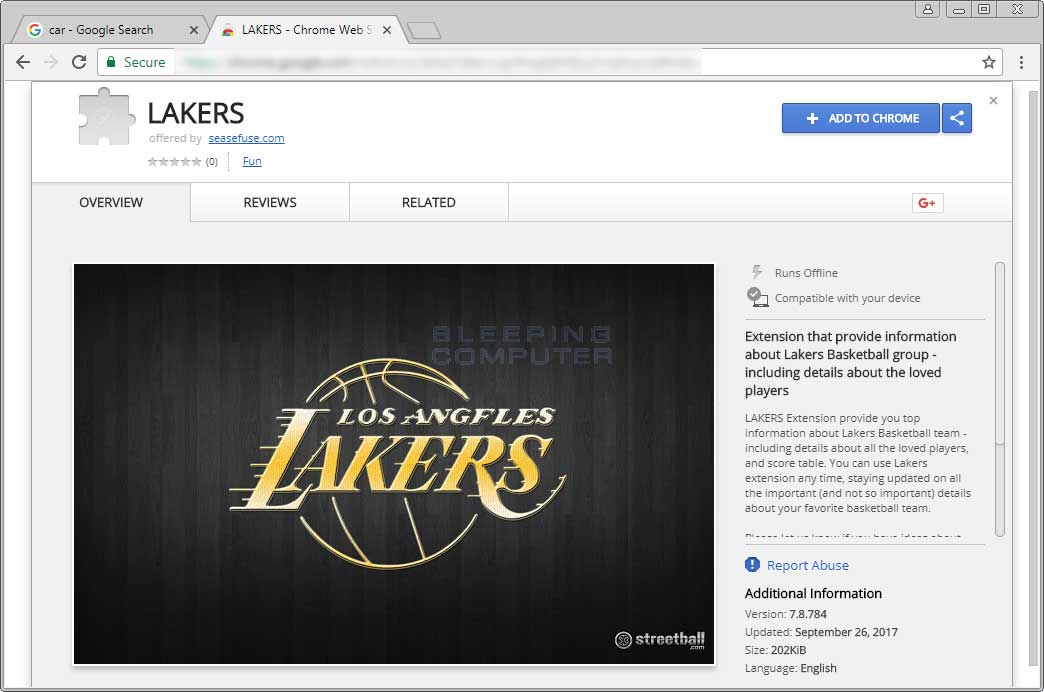Click the Secure padlock icon

pos(110,61)
